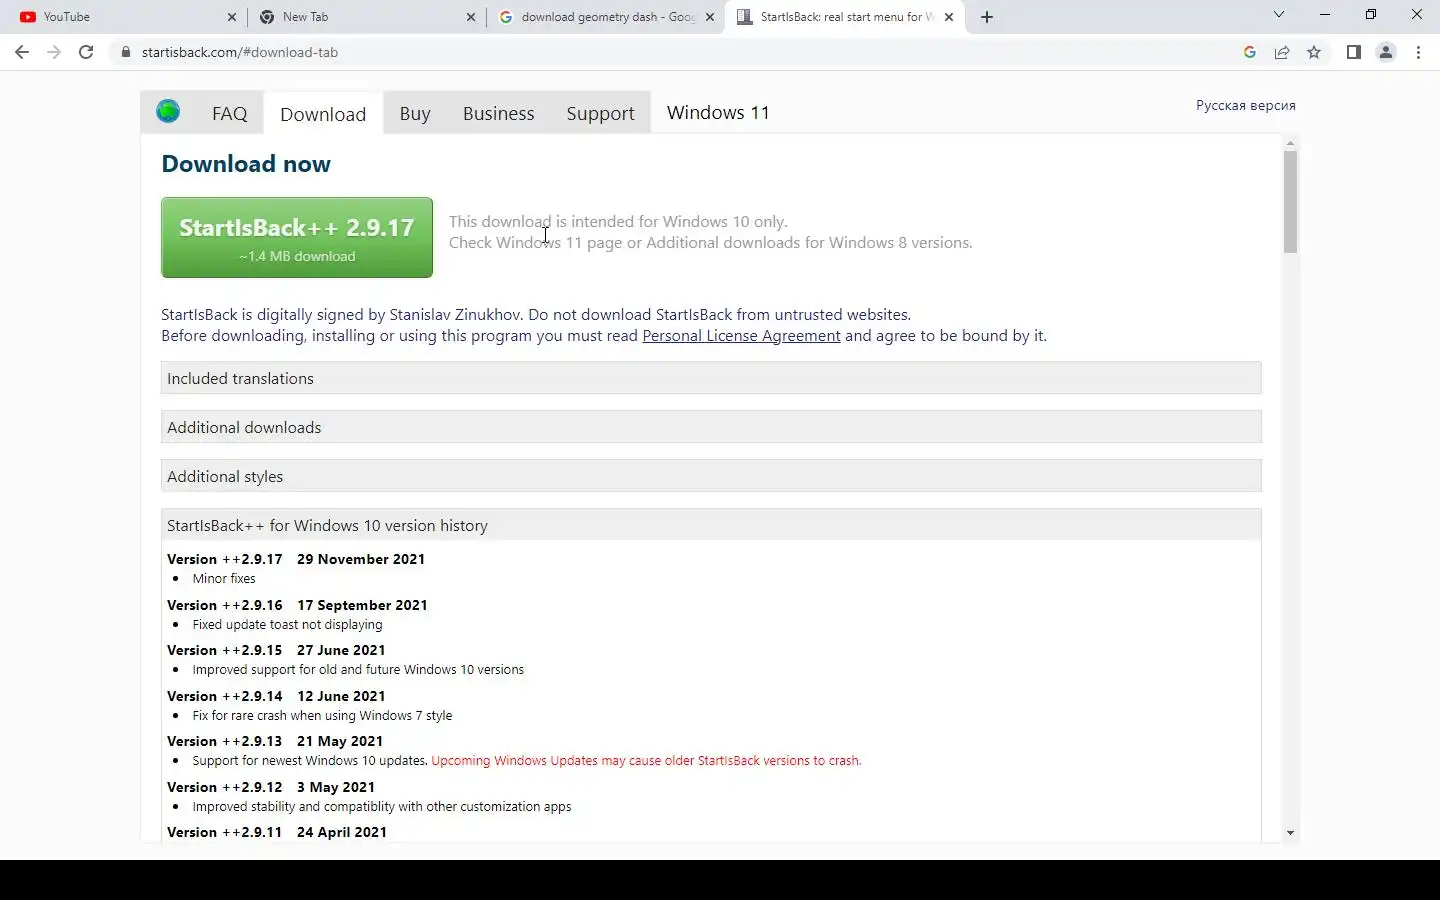Click the Google icon in address bar
The width and height of the screenshot is (1440, 900).
(x=1250, y=52)
